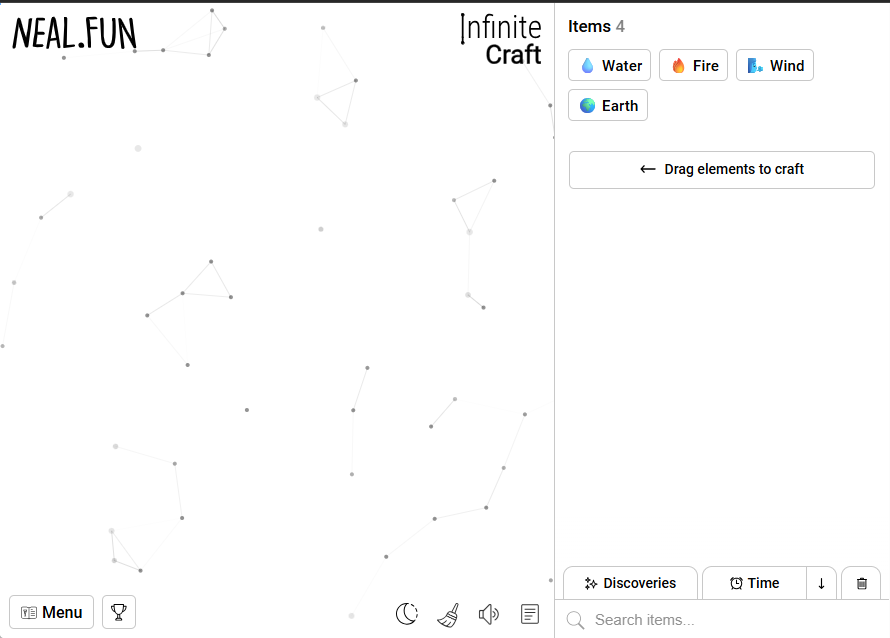The width and height of the screenshot is (890, 638).
Task: Select the Water element
Action: 610,65
